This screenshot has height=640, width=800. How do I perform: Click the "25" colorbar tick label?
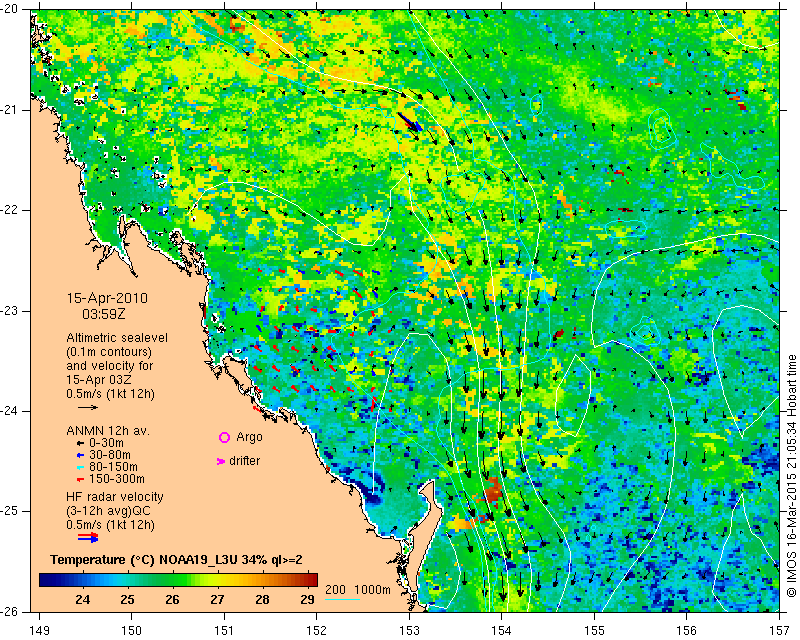coord(128,600)
